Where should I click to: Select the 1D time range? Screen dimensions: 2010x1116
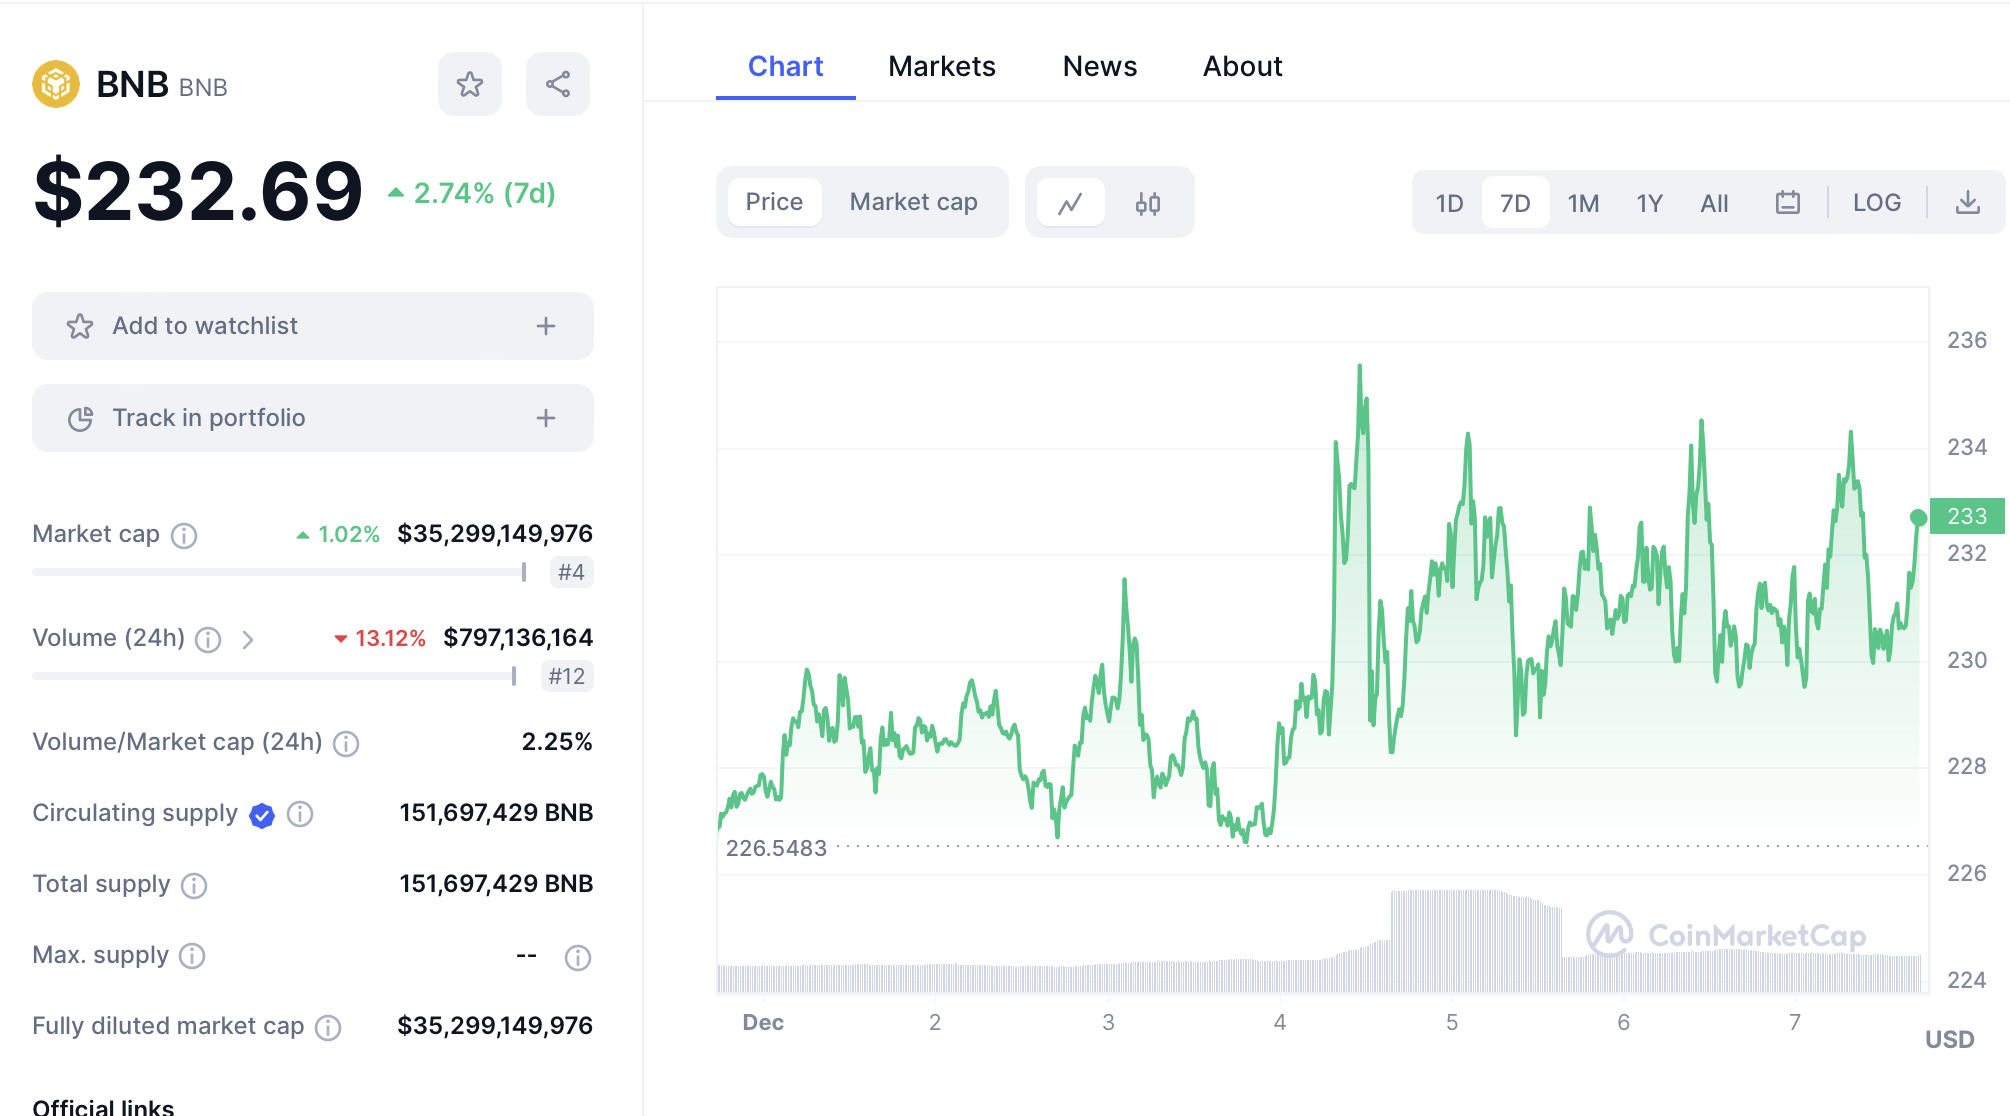[x=1448, y=203]
